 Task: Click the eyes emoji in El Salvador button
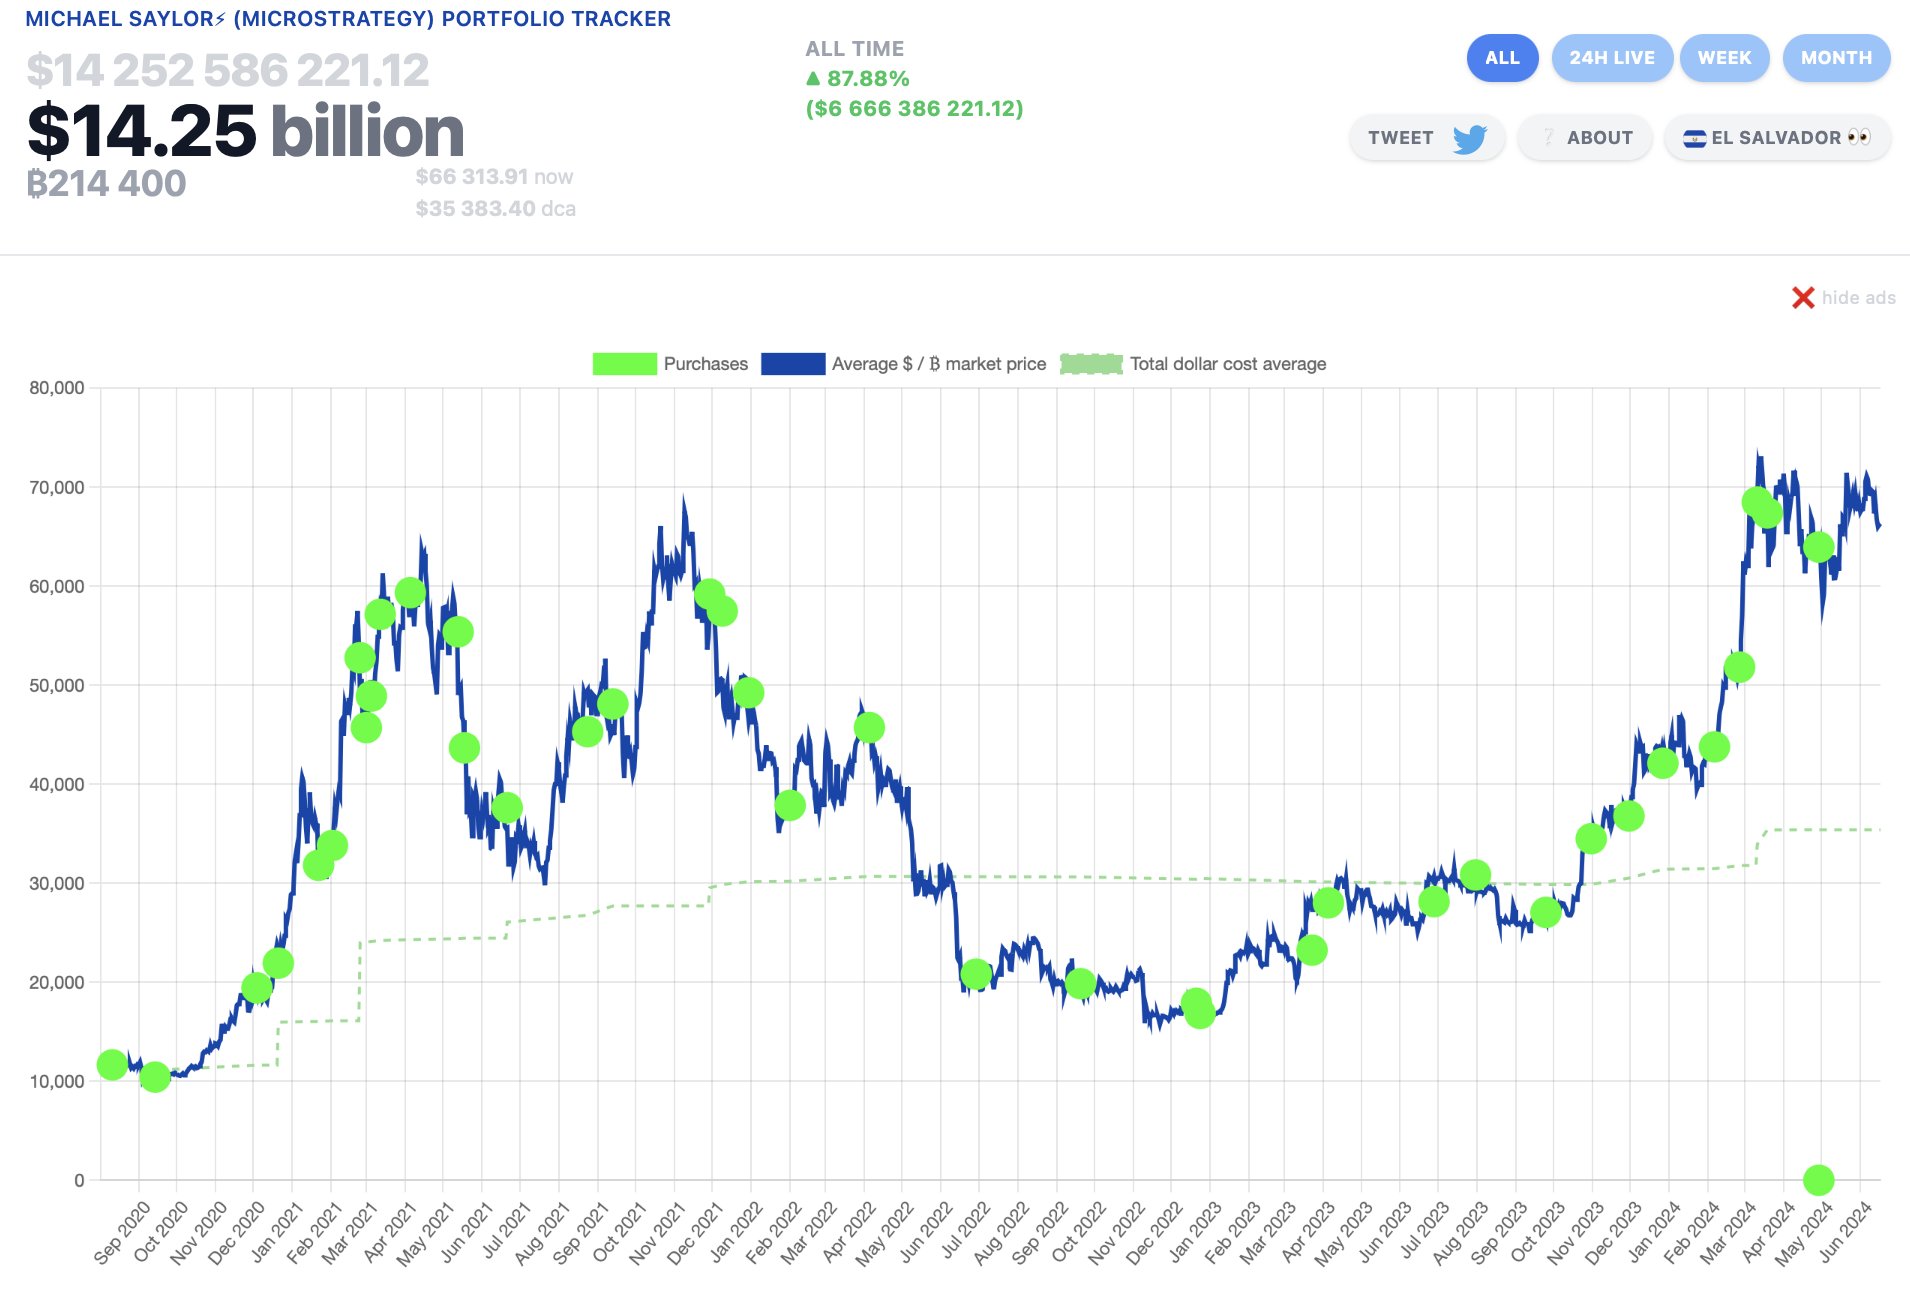click(x=1859, y=138)
